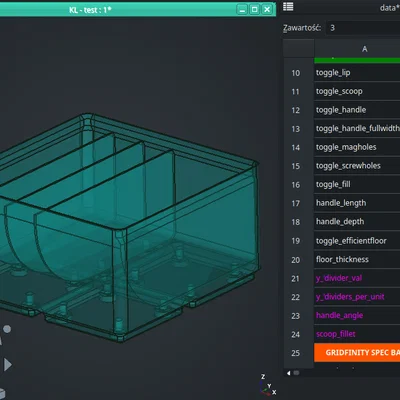The width and height of the screenshot is (400, 400).
Task: Select the y_divider_val cell
Action: coord(357,278)
